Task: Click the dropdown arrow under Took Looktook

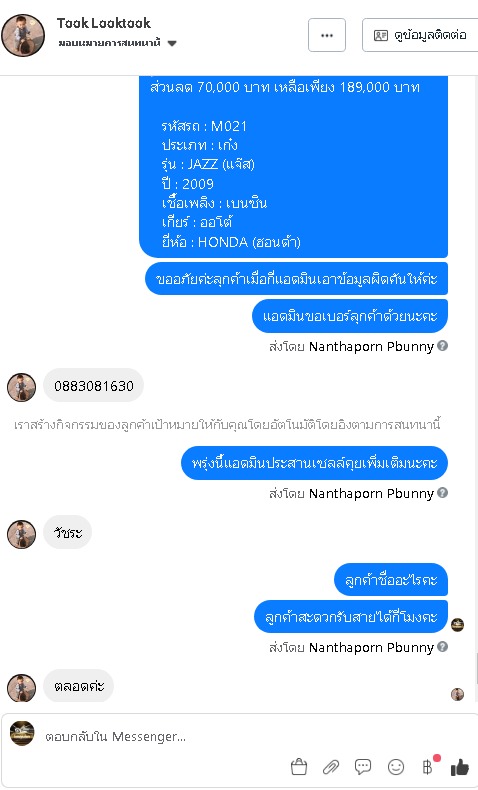Action: tap(172, 43)
